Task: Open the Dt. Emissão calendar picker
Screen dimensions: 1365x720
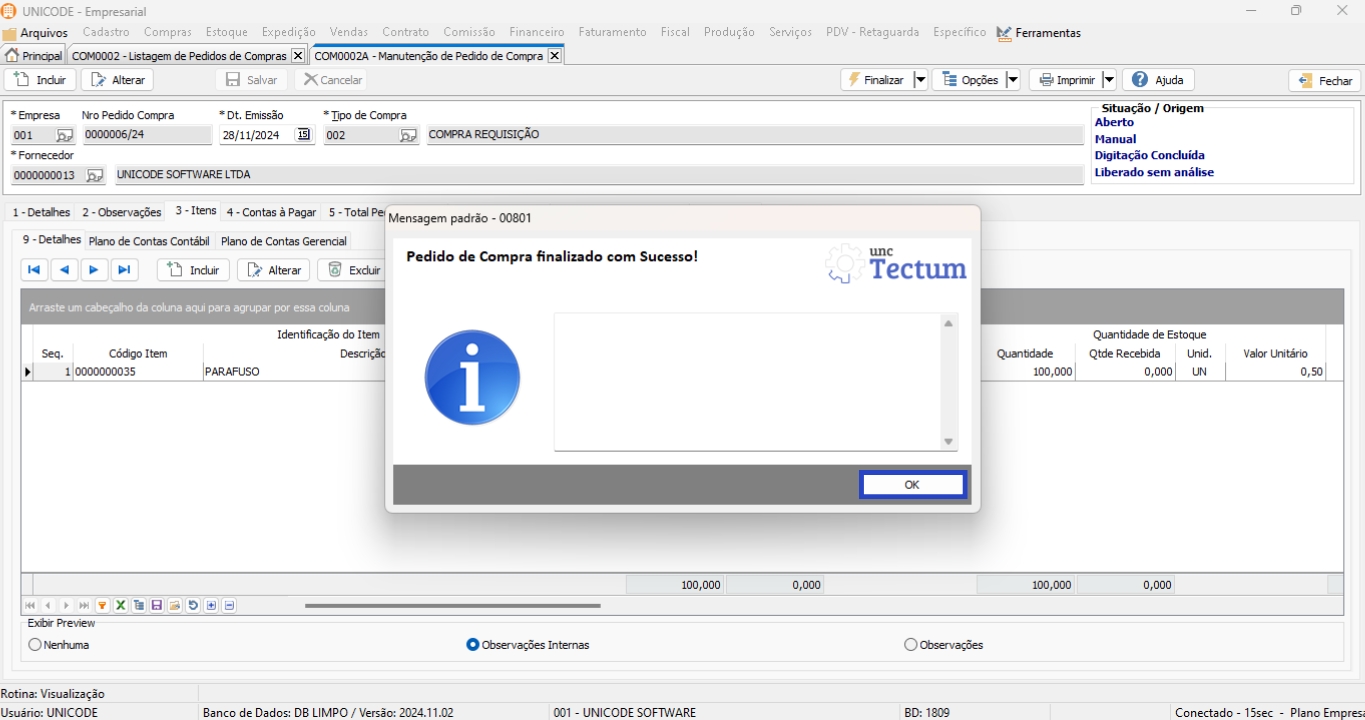Action: (x=304, y=135)
